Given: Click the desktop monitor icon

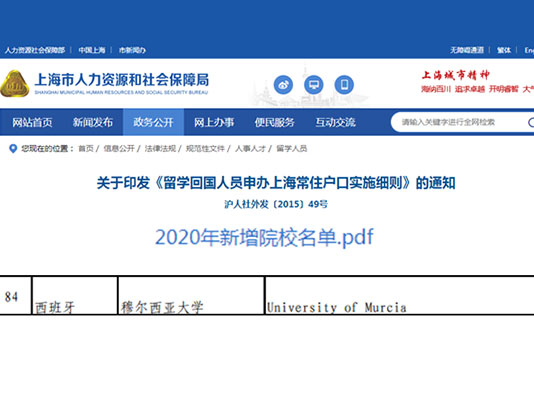Looking at the screenshot, I should coord(314,84).
